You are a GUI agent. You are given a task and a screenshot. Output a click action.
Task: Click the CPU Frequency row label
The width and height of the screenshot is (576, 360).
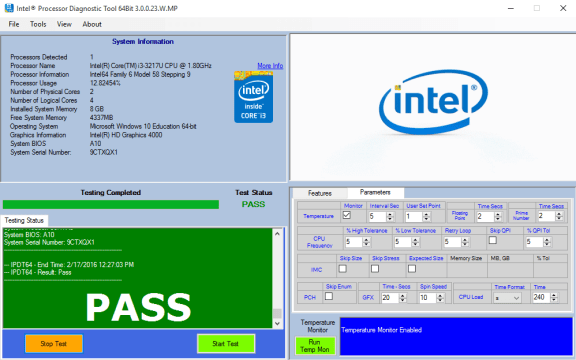coord(319,242)
